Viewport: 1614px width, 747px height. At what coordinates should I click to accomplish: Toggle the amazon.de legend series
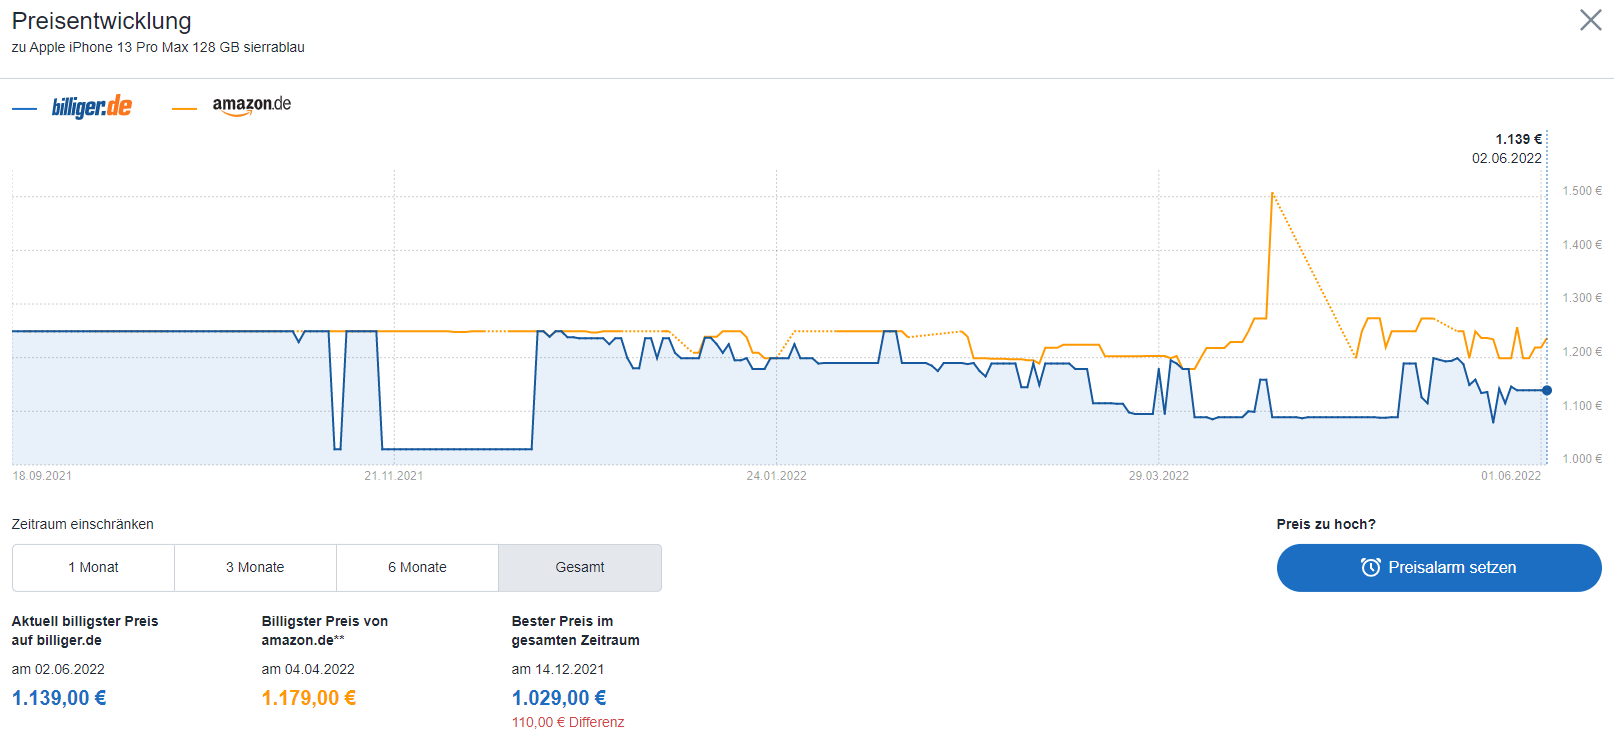click(x=232, y=105)
